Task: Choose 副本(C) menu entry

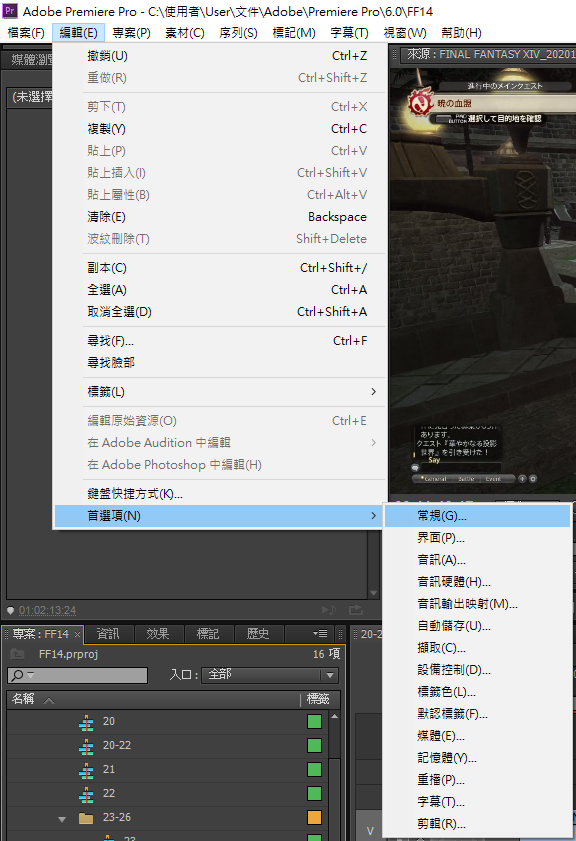Action: 220,268
